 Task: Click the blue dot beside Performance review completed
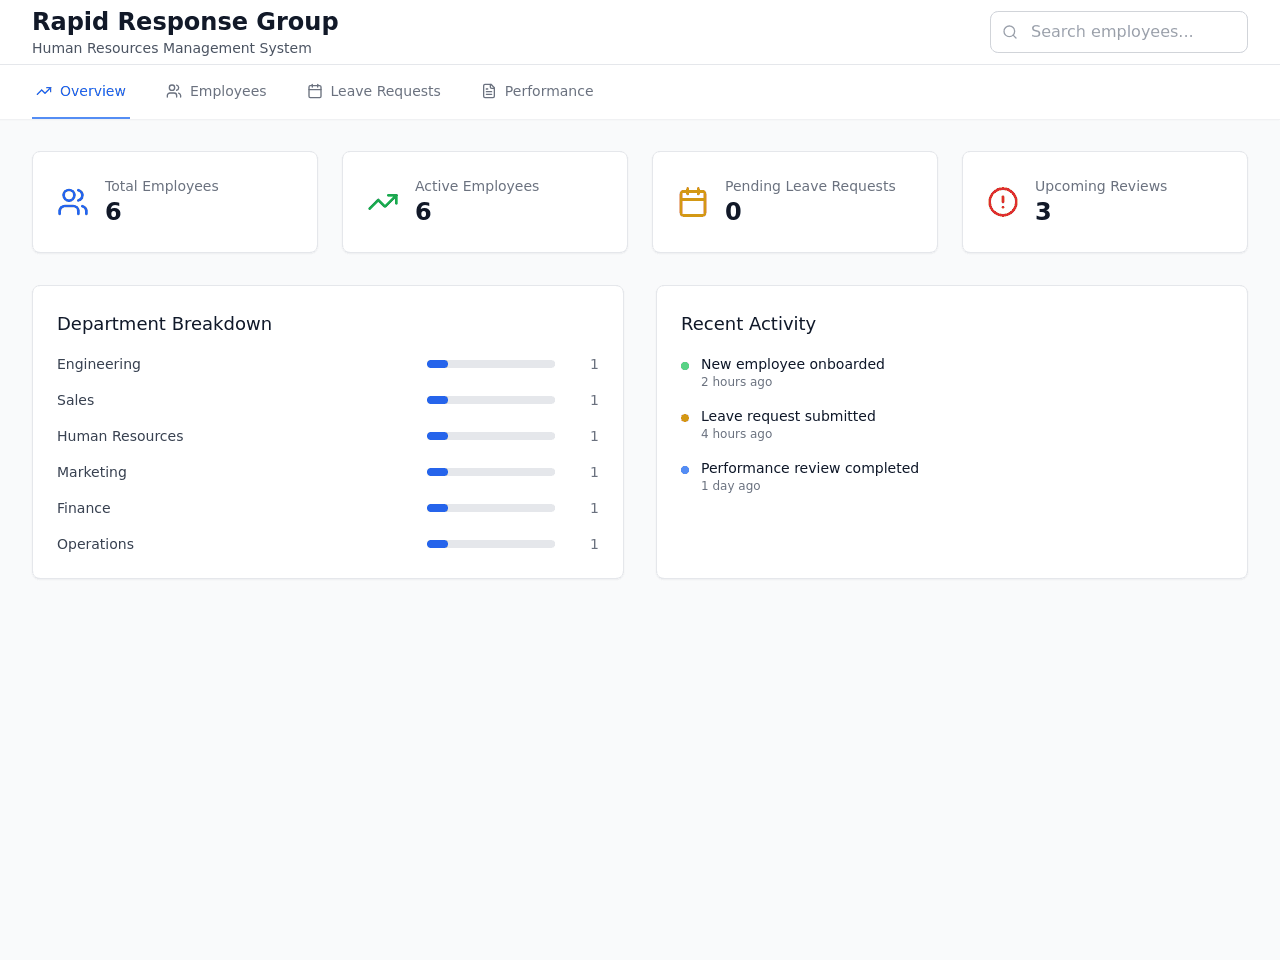point(685,470)
